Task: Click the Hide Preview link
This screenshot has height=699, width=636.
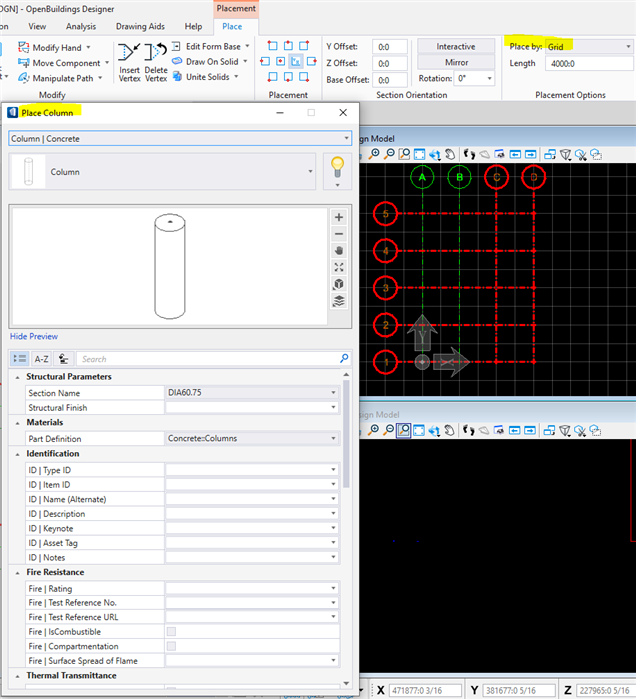Action: (x=34, y=336)
